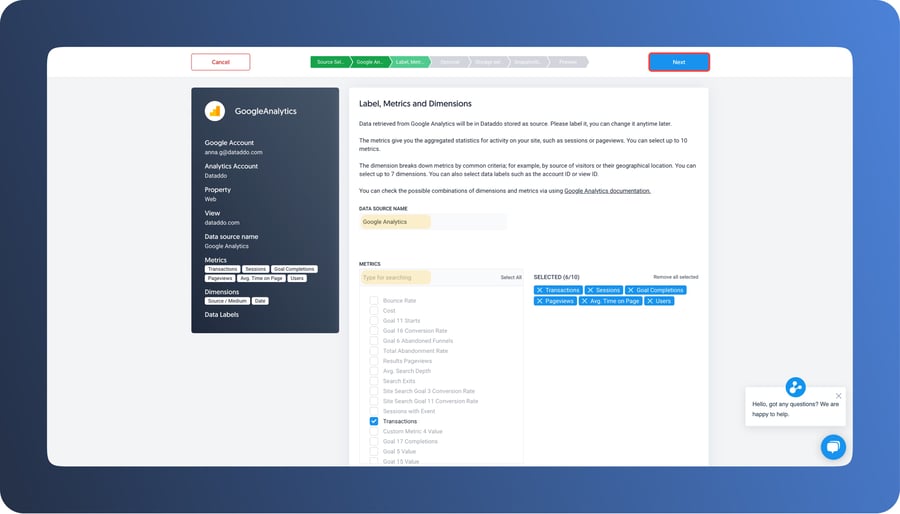Dismiss the chat greeting popup
The image size is (900, 514).
[x=839, y=396]
